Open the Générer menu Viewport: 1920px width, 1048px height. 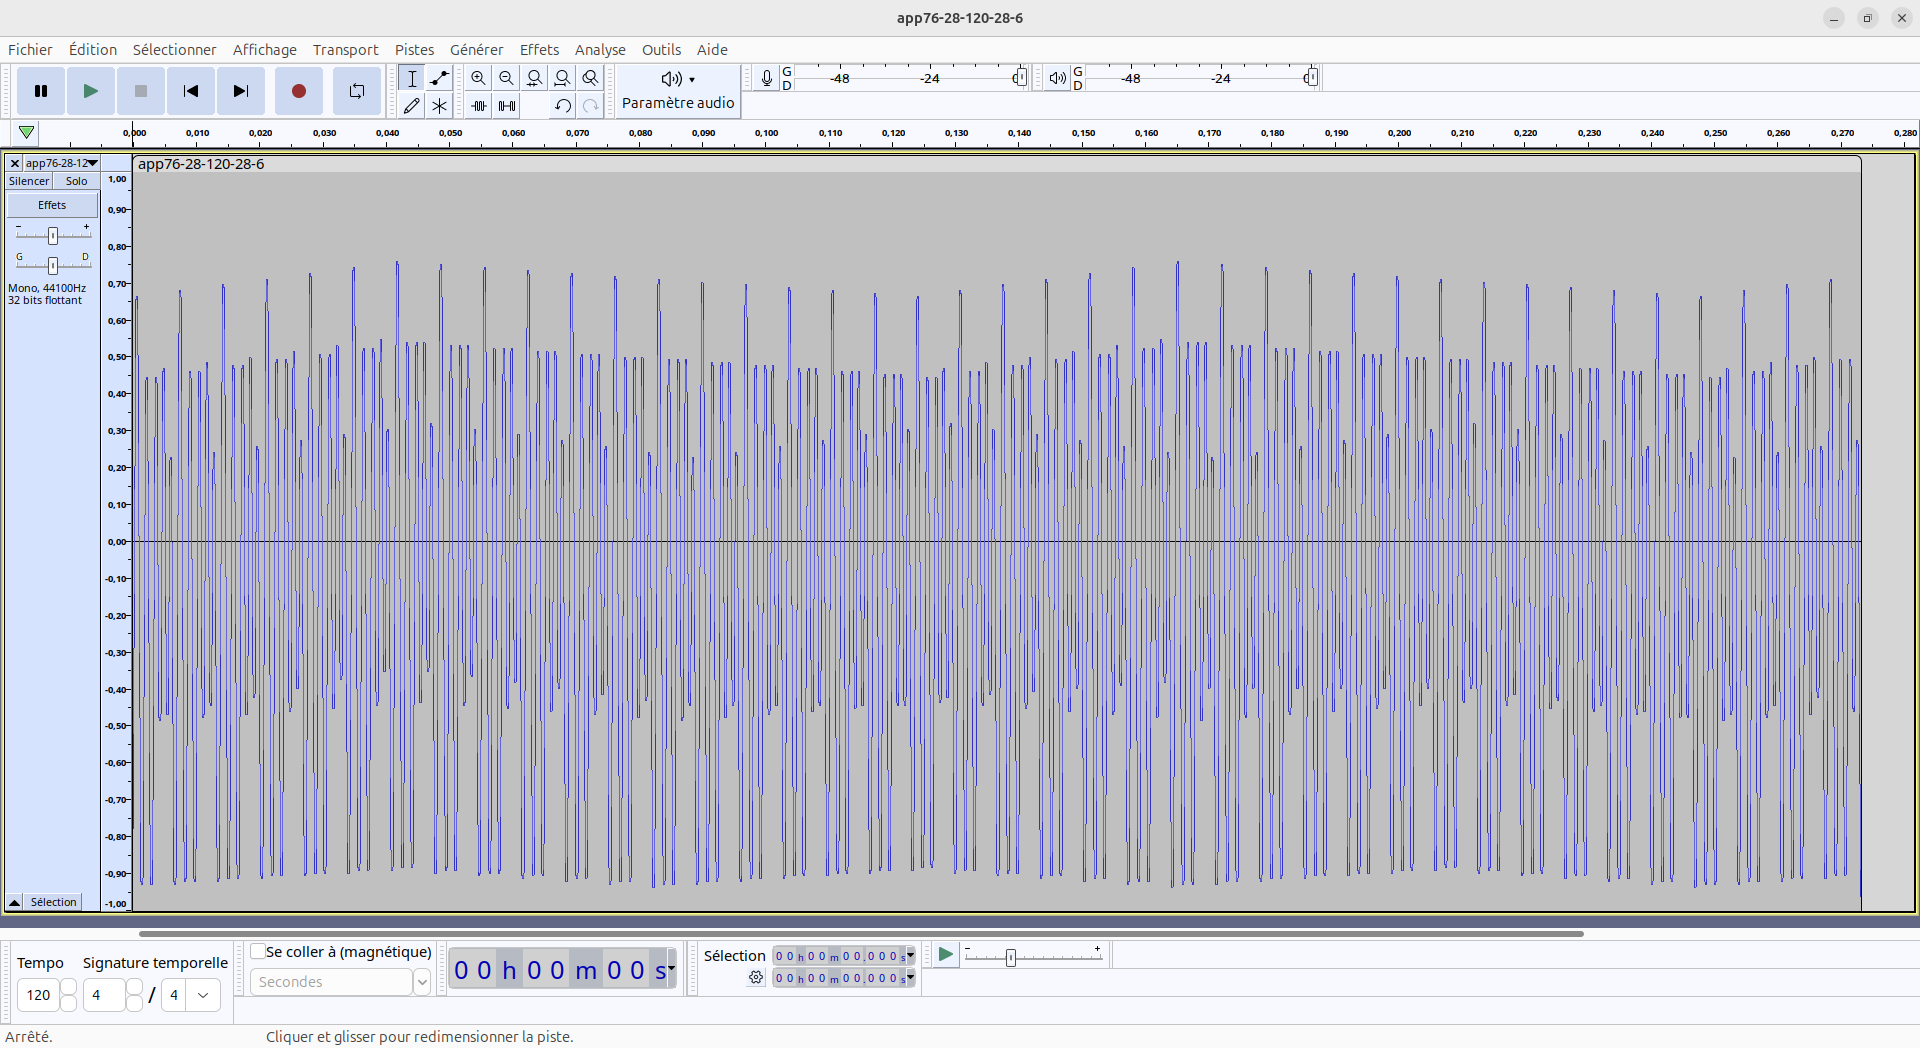pyautogui.click(x=476, y=50)
